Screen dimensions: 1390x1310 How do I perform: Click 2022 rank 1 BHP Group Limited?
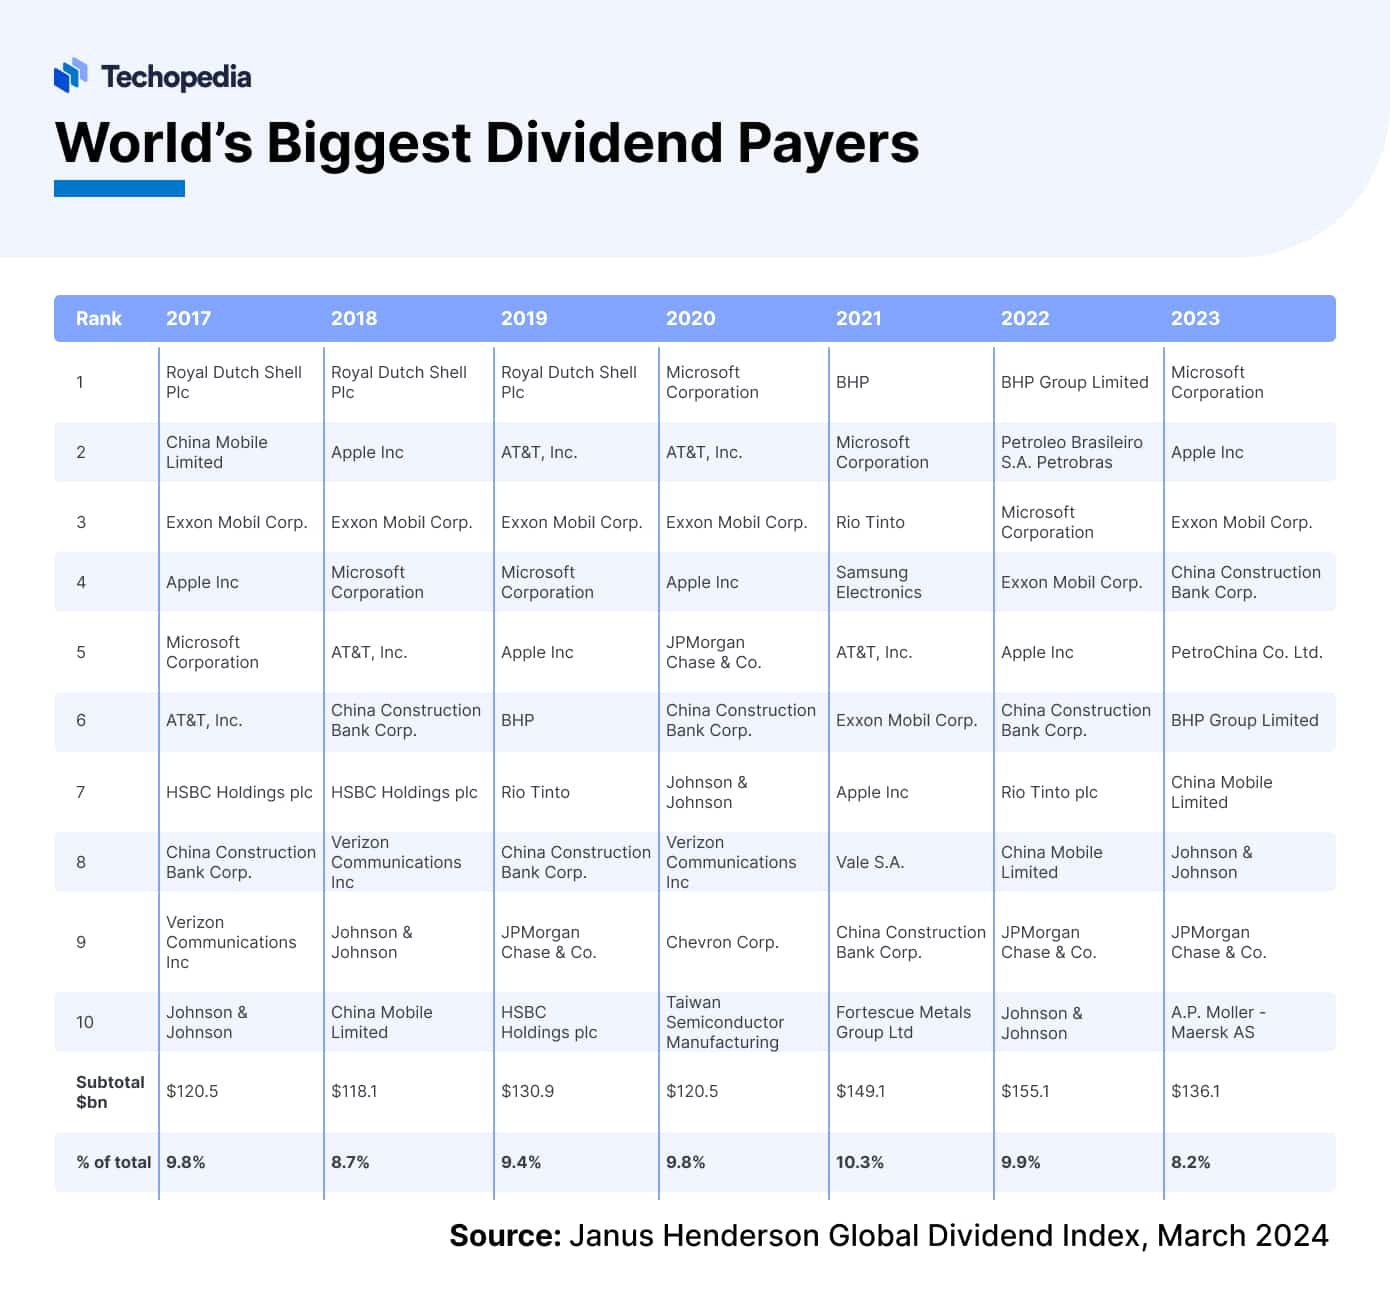tap(1075, 382)
